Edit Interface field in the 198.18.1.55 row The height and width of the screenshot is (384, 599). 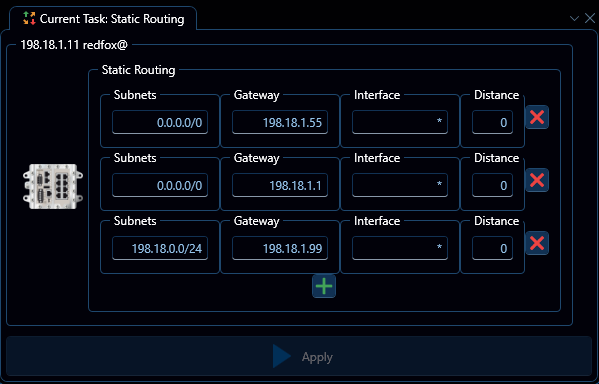click(400, 122)
